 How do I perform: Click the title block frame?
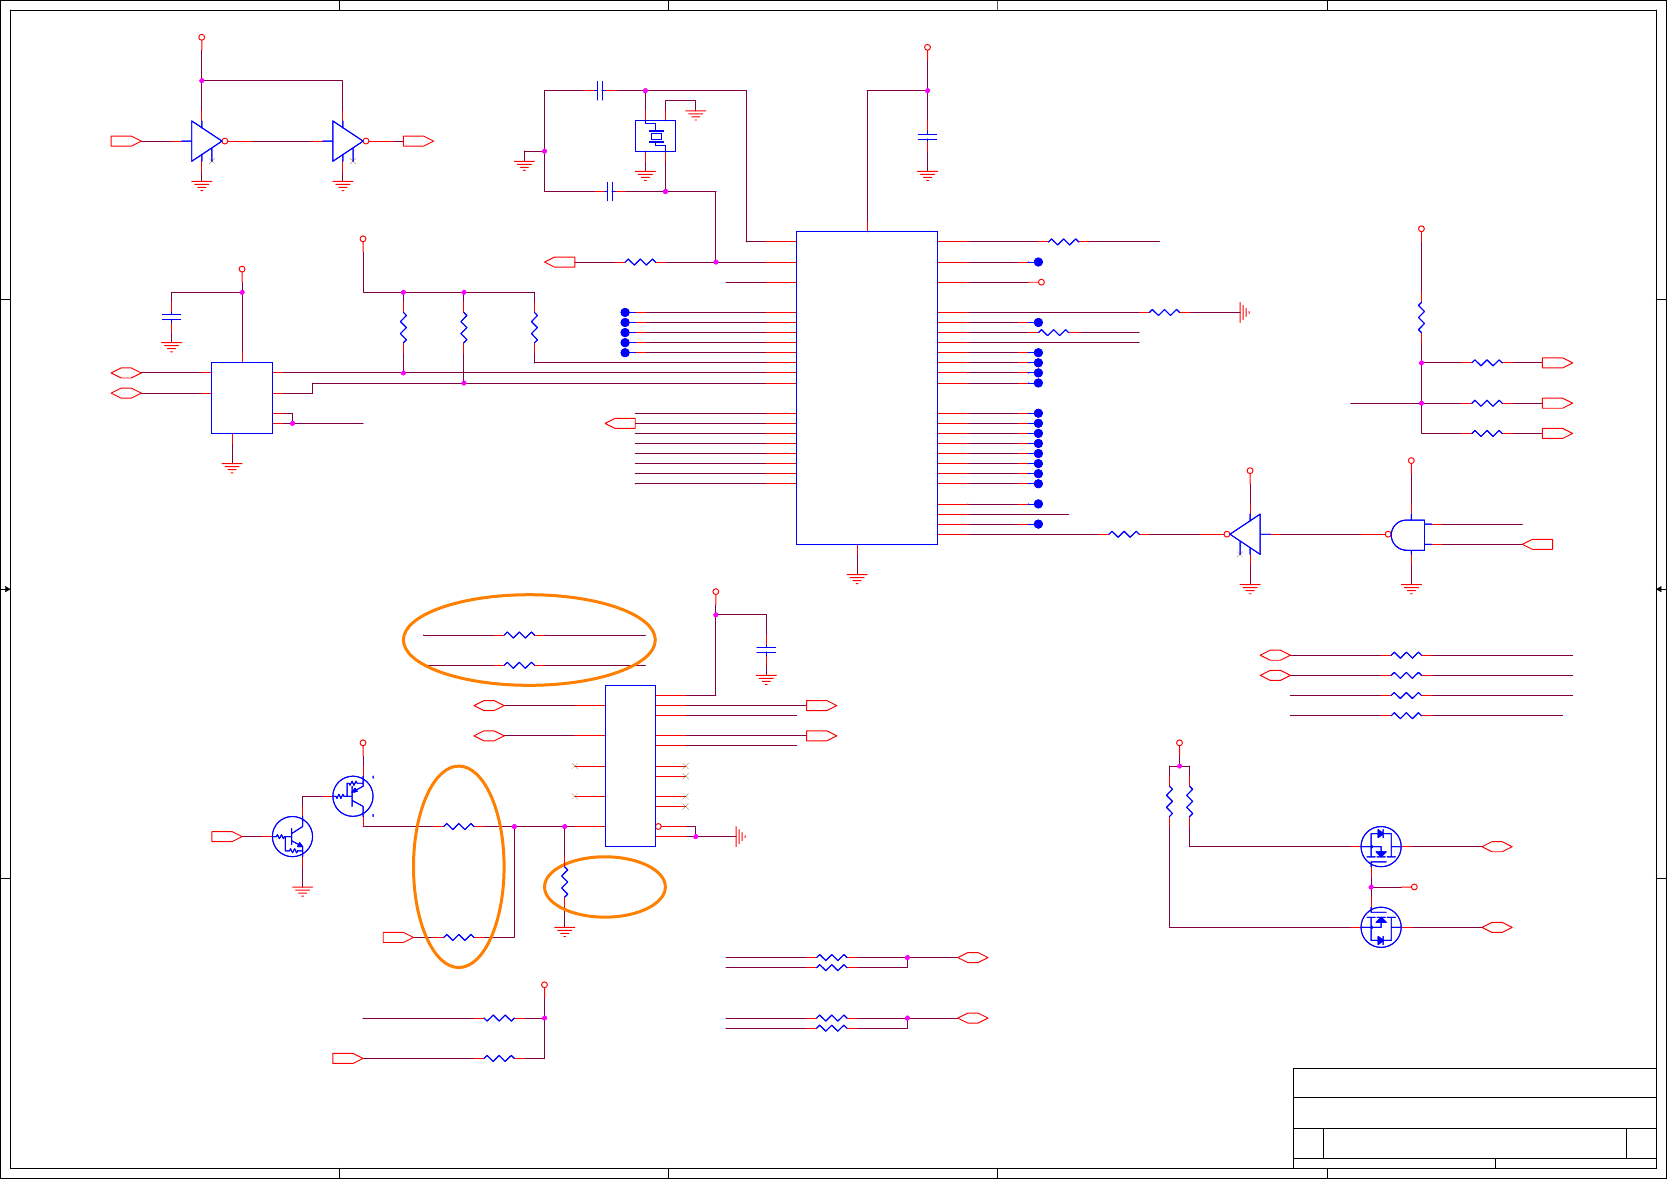(1474, 1118)
